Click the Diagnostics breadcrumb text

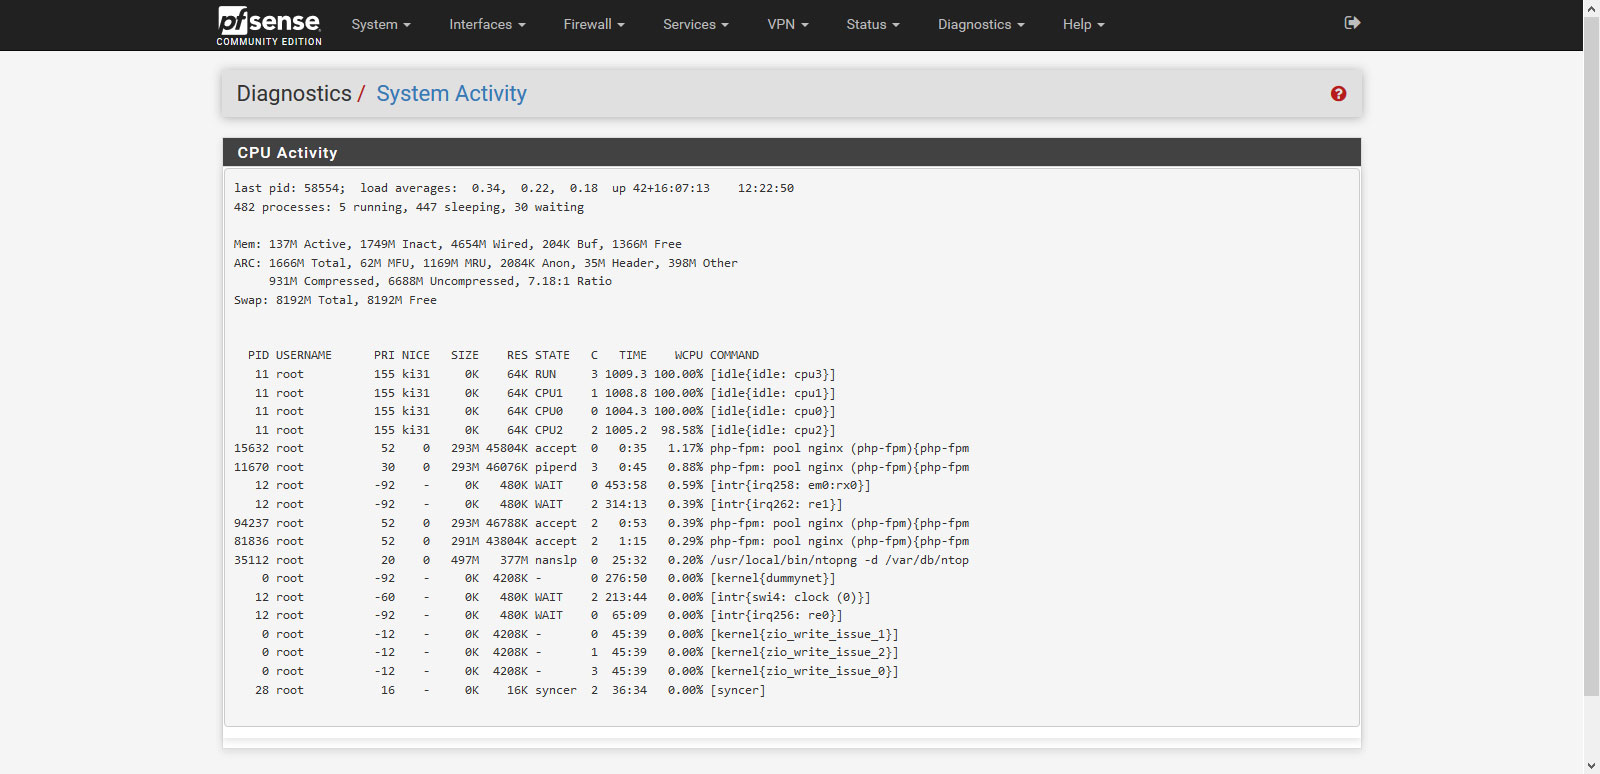(294, 94)
